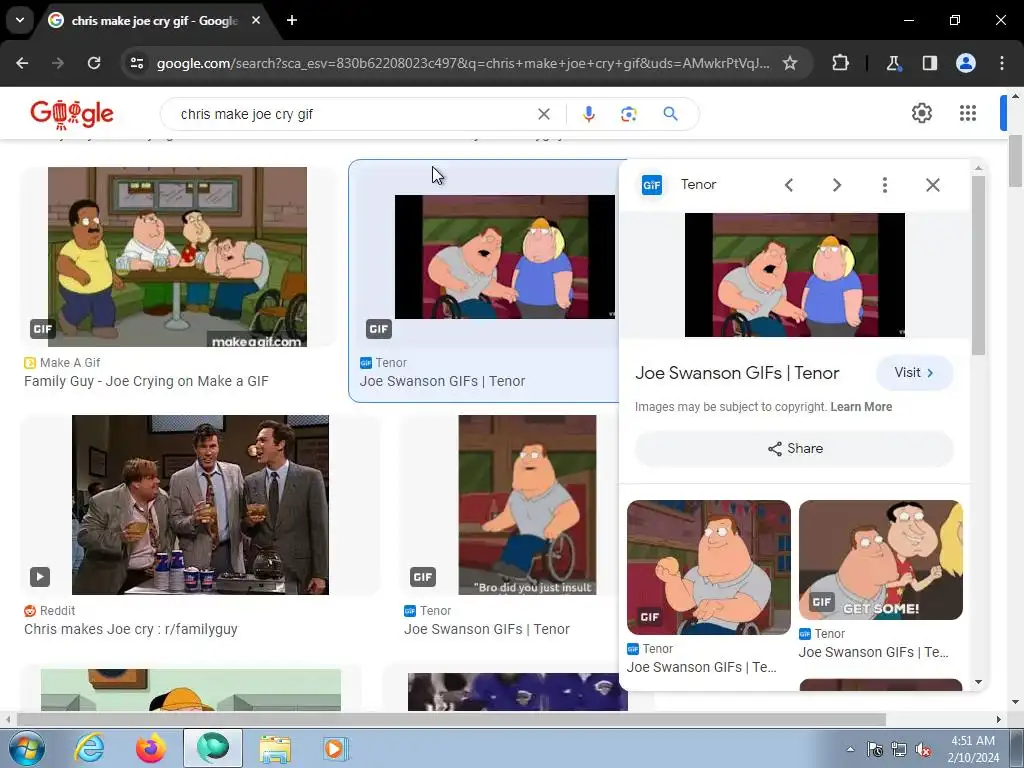This screenshot has width=1024, height=768.
Task: Open 'Chris makes Joe cry : r/familyguy' link
Action: coord(131,630)
